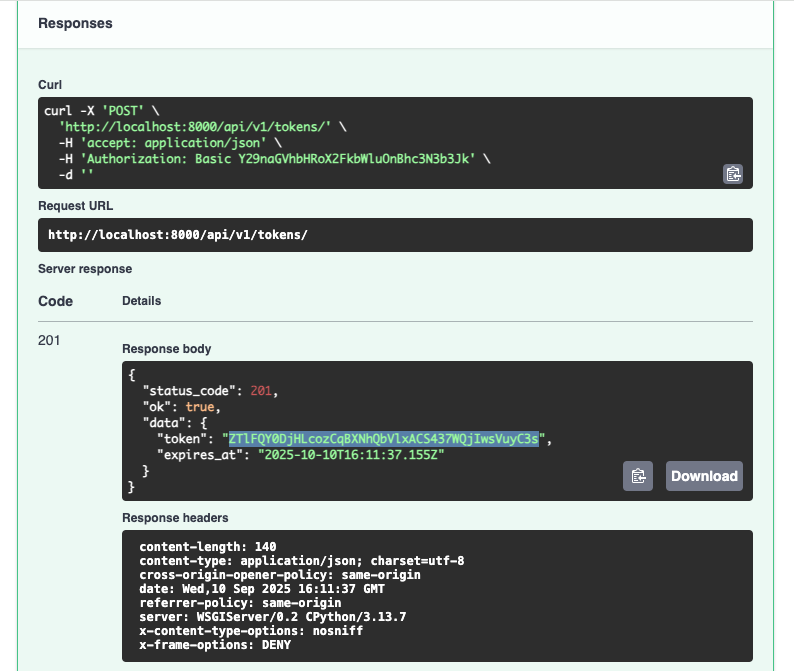794x671 pixels.
Task: Click the expires_at timestamp value
Action: (351, 455)
